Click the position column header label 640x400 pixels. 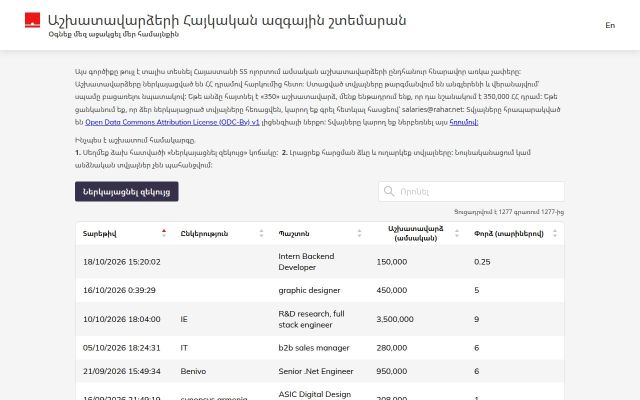[294, 233]
